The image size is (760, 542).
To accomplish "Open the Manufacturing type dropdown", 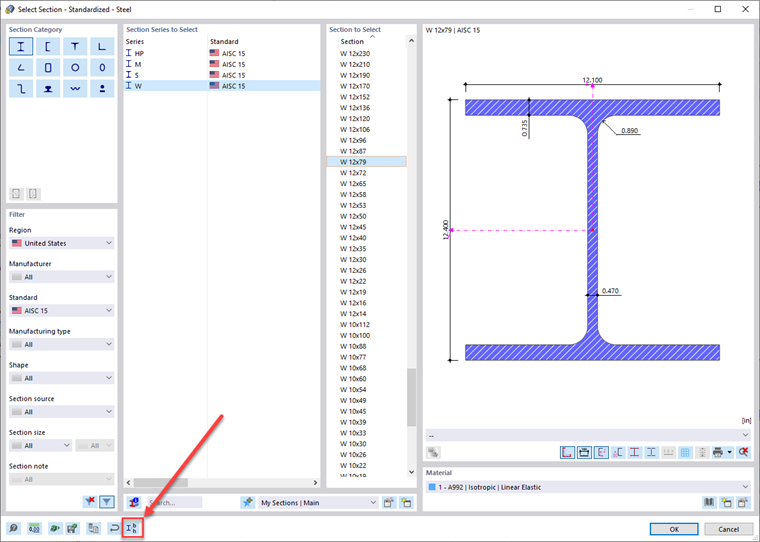I will point(62,344).
